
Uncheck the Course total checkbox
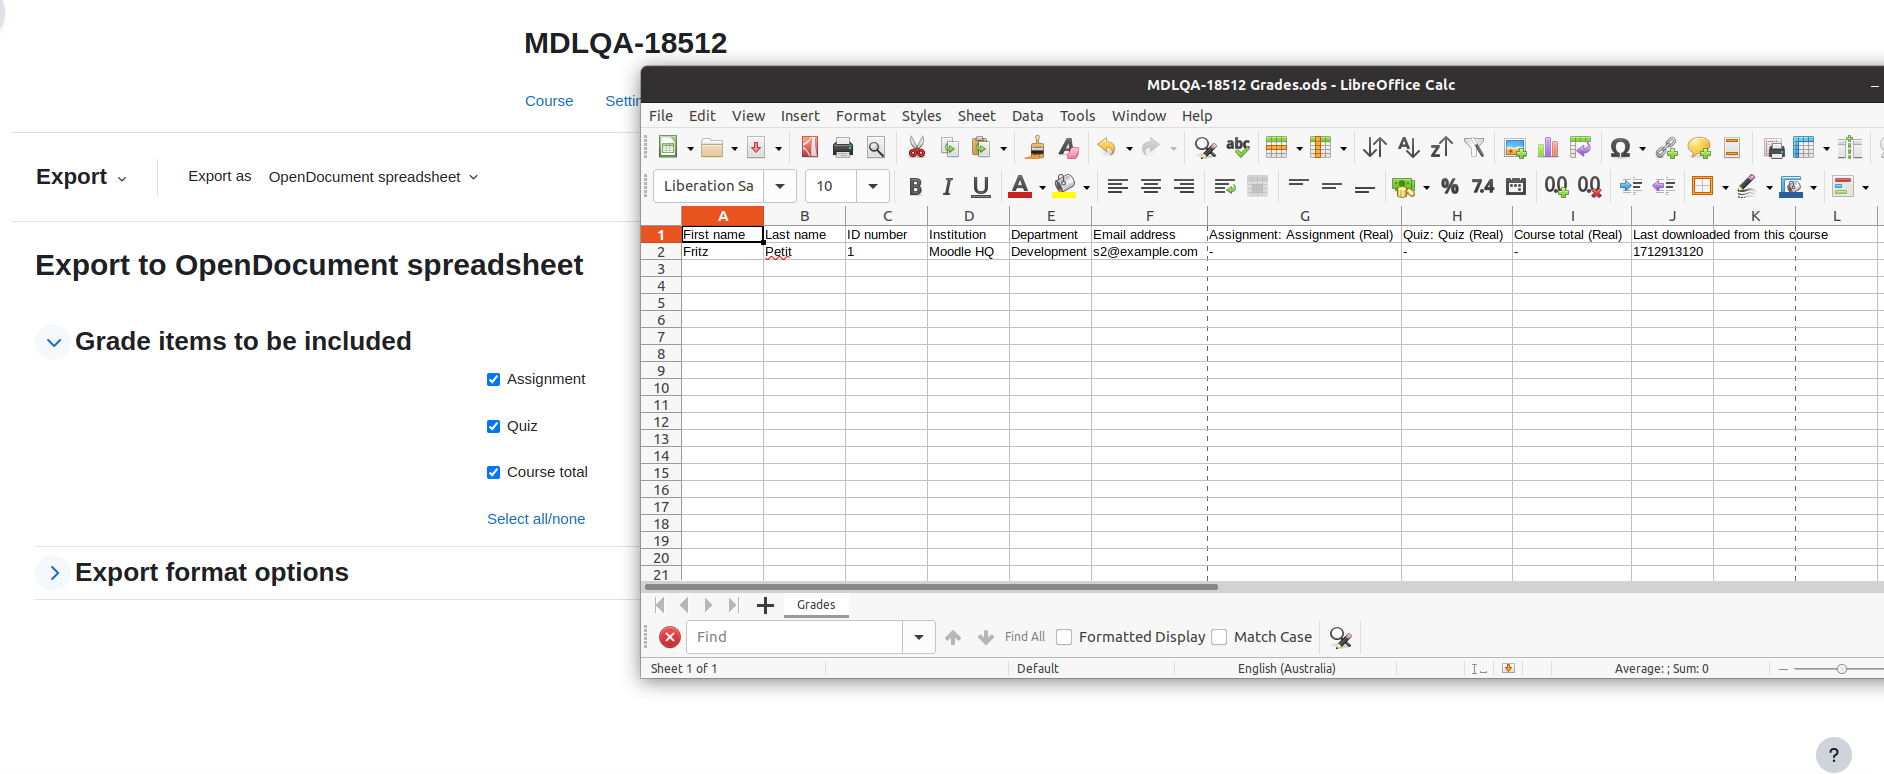493,472
